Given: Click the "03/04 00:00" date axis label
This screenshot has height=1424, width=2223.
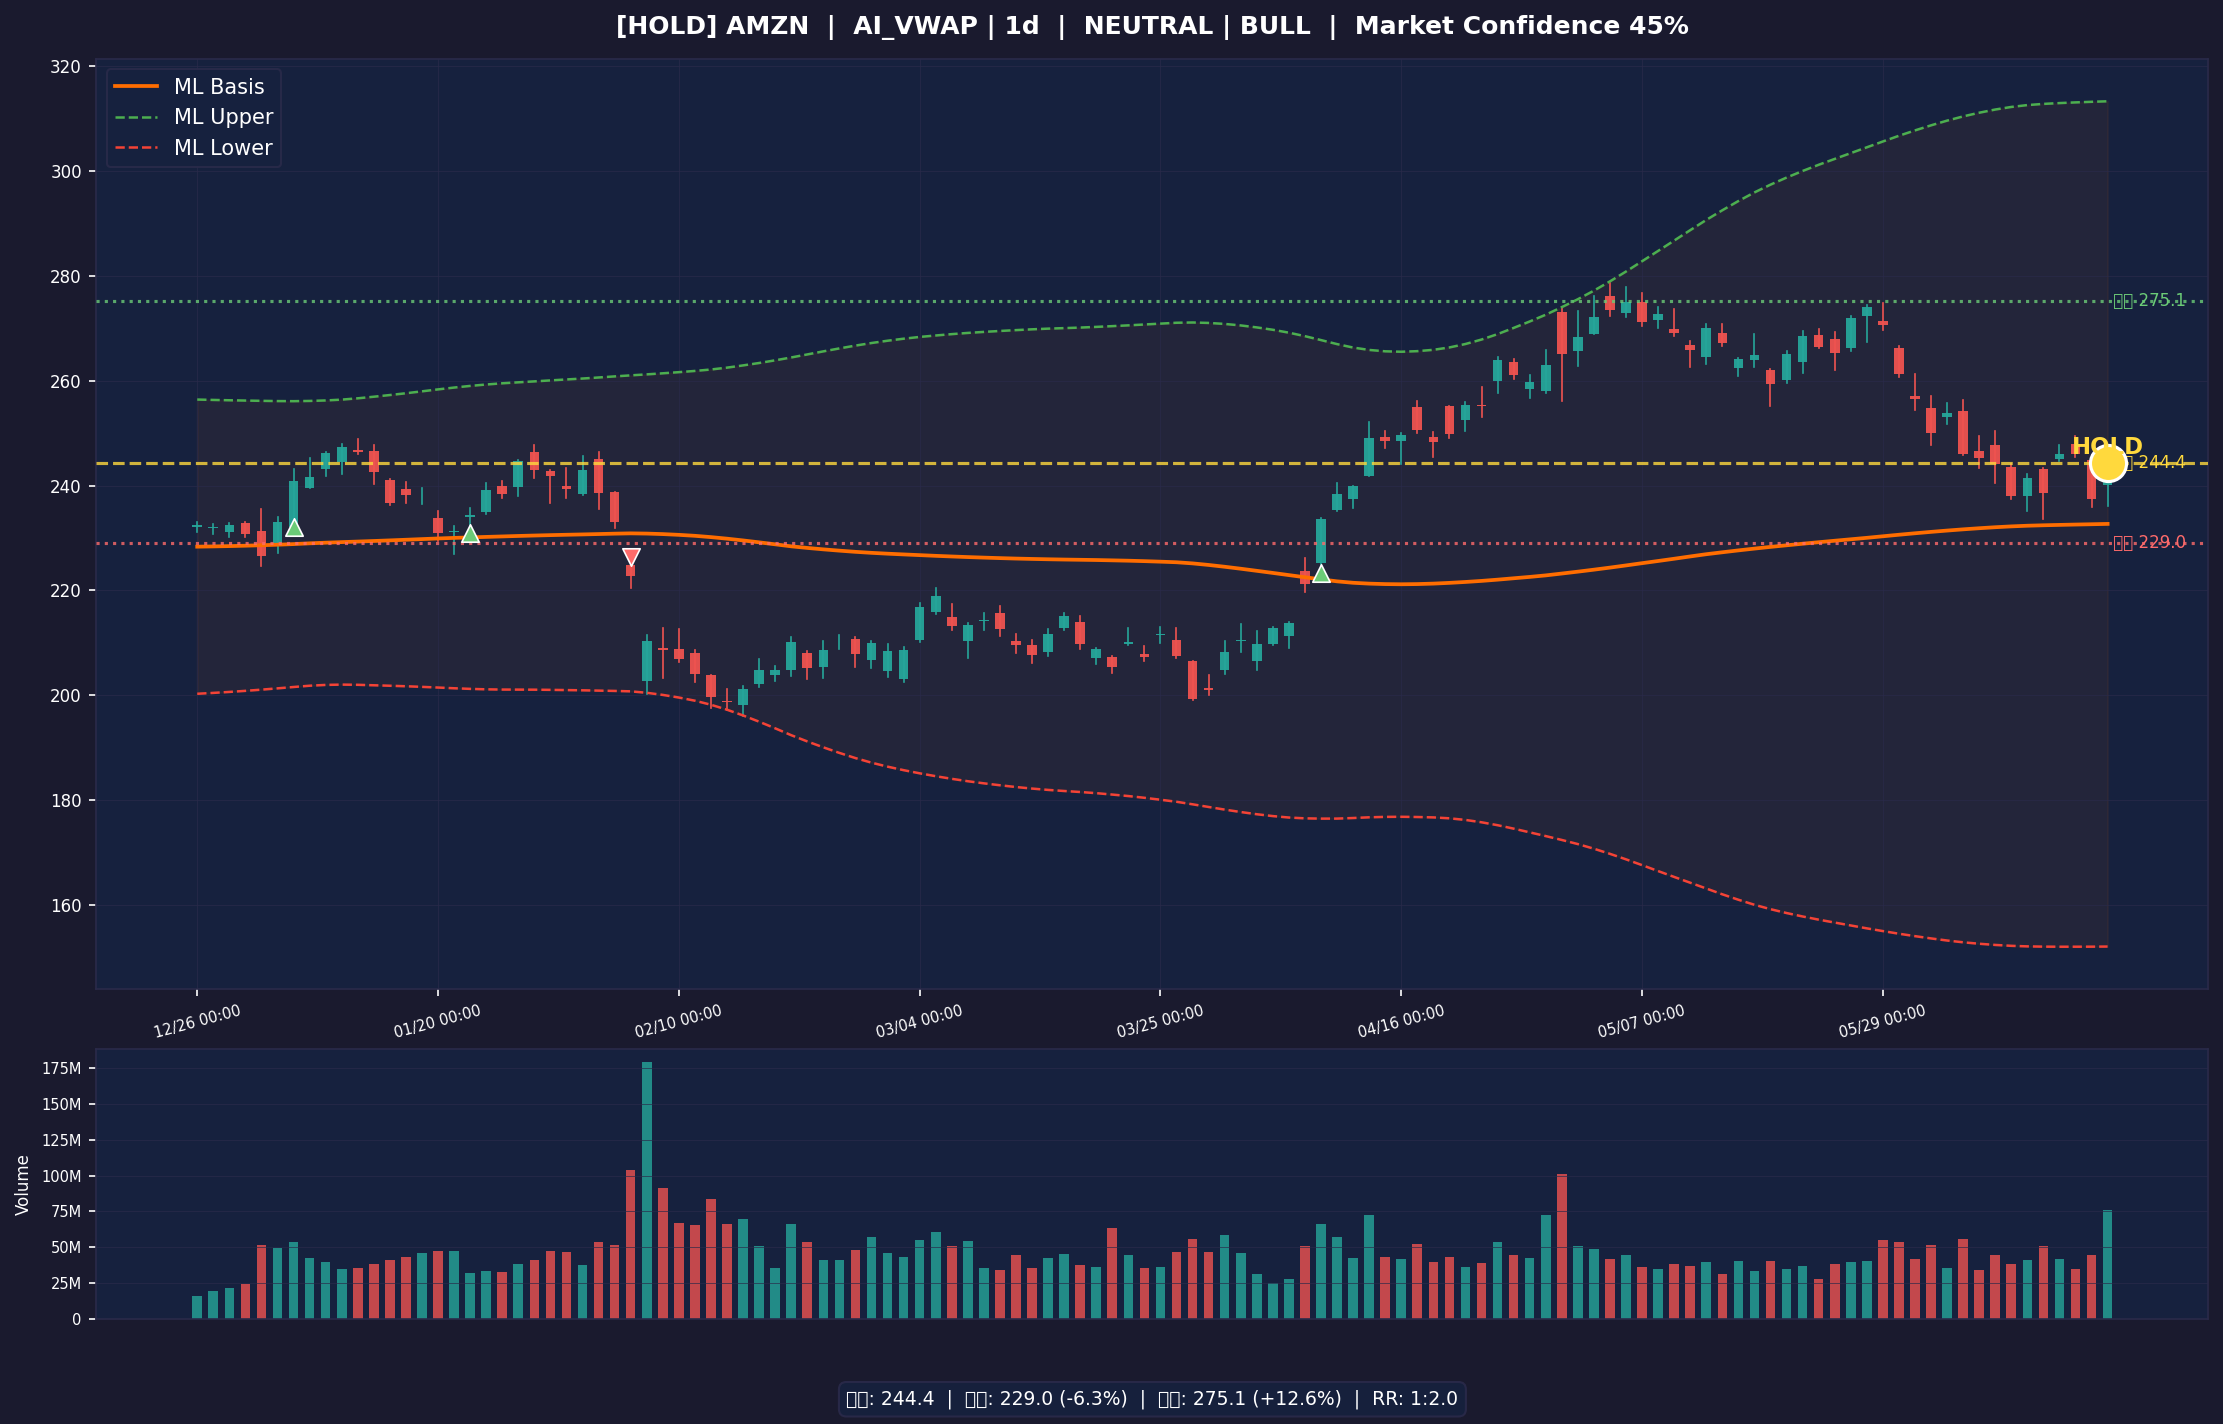Looking at the screenshot, I should 919,1021.
